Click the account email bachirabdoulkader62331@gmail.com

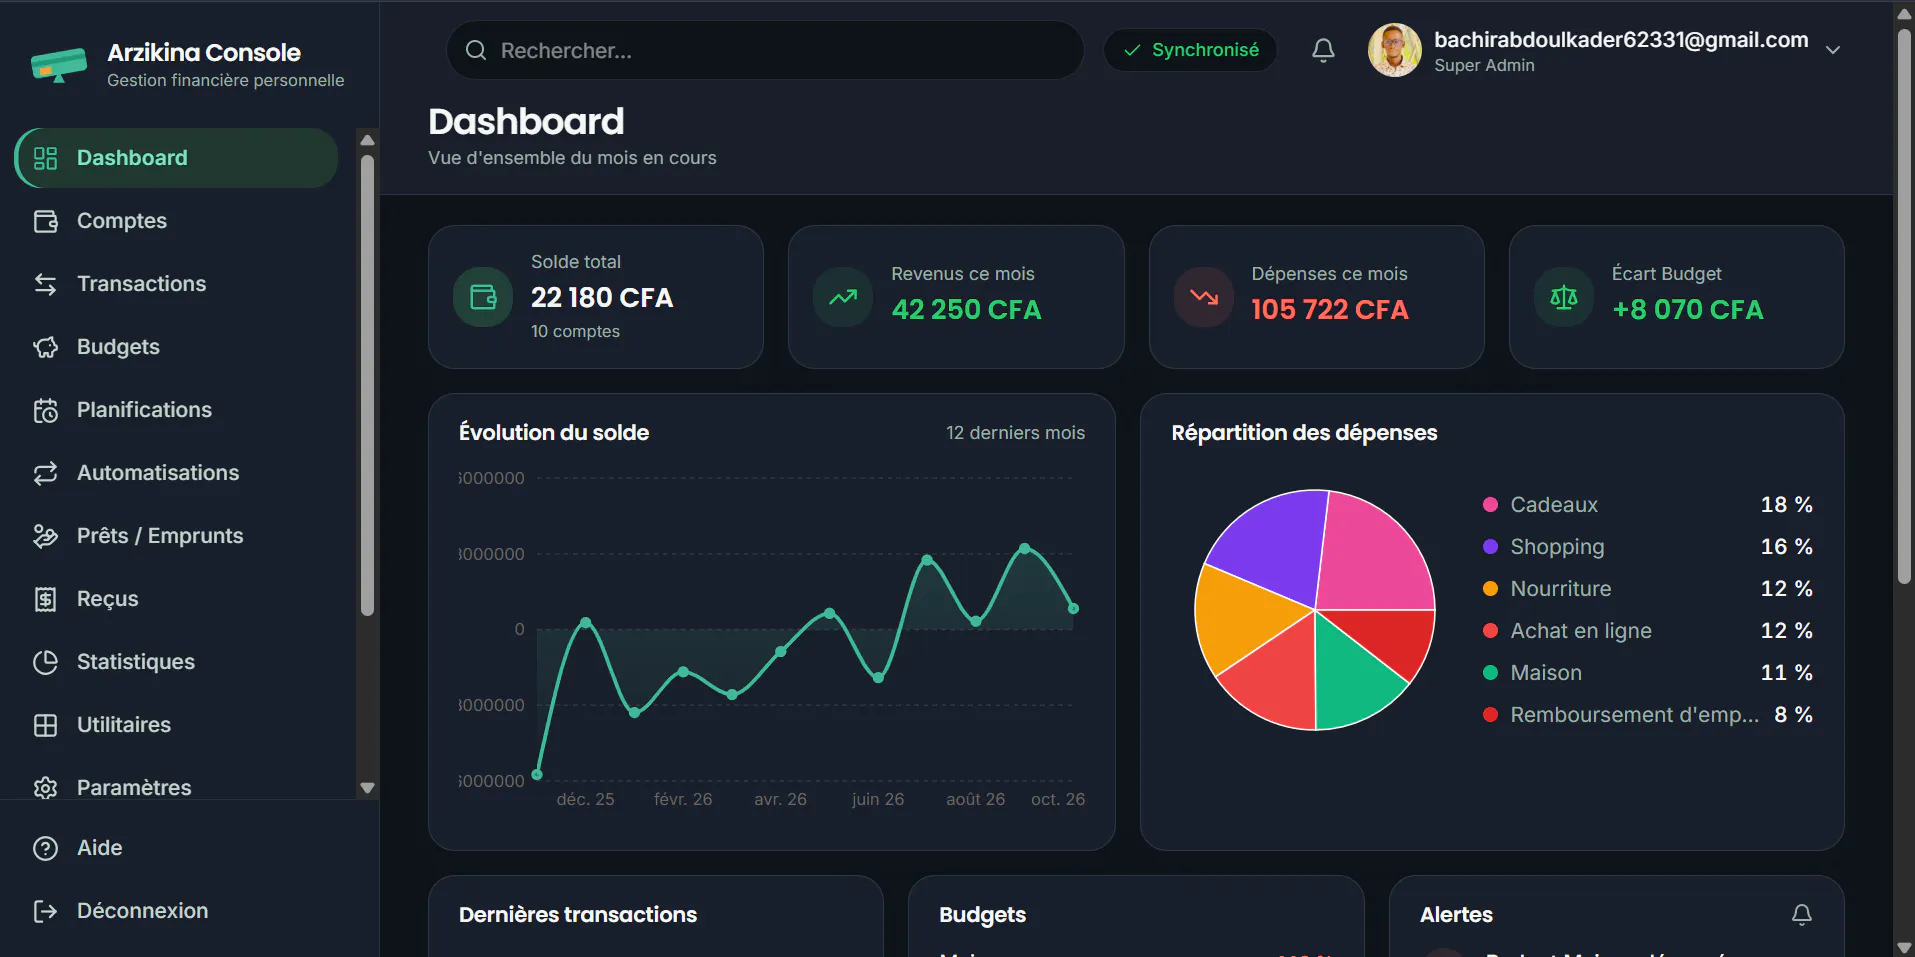point(1621,40)
